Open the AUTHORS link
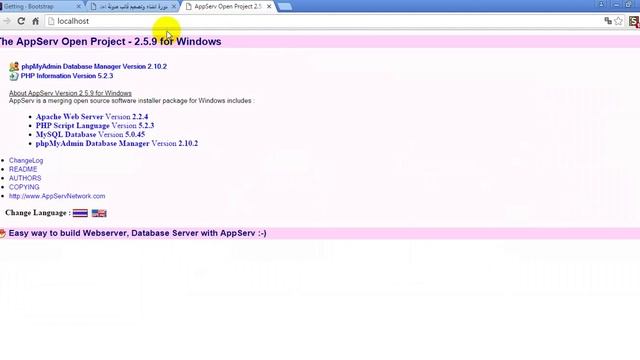The image size is (640, 360). pyautogui.click(x=25, y=178)
